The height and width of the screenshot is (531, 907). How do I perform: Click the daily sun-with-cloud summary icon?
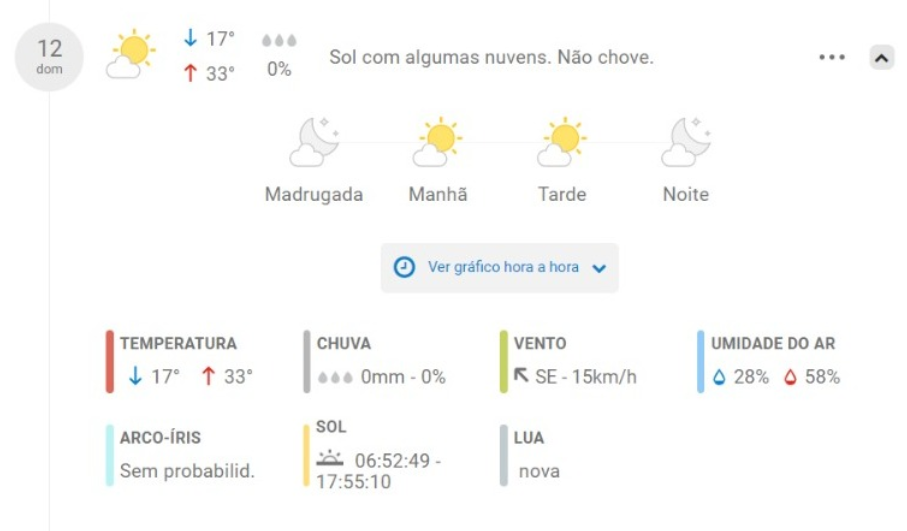(131, 54)
